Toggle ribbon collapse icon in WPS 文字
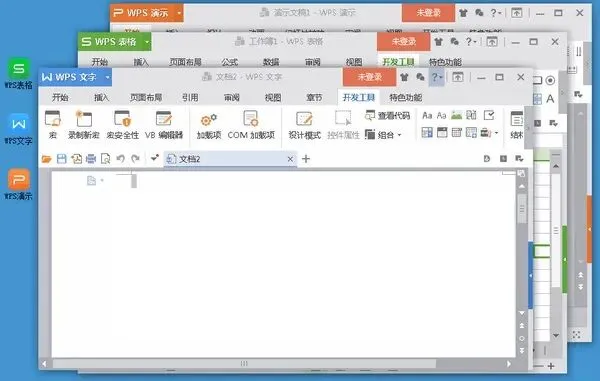The width and height of the screenshot is (600, 381). tap(458, 78)
